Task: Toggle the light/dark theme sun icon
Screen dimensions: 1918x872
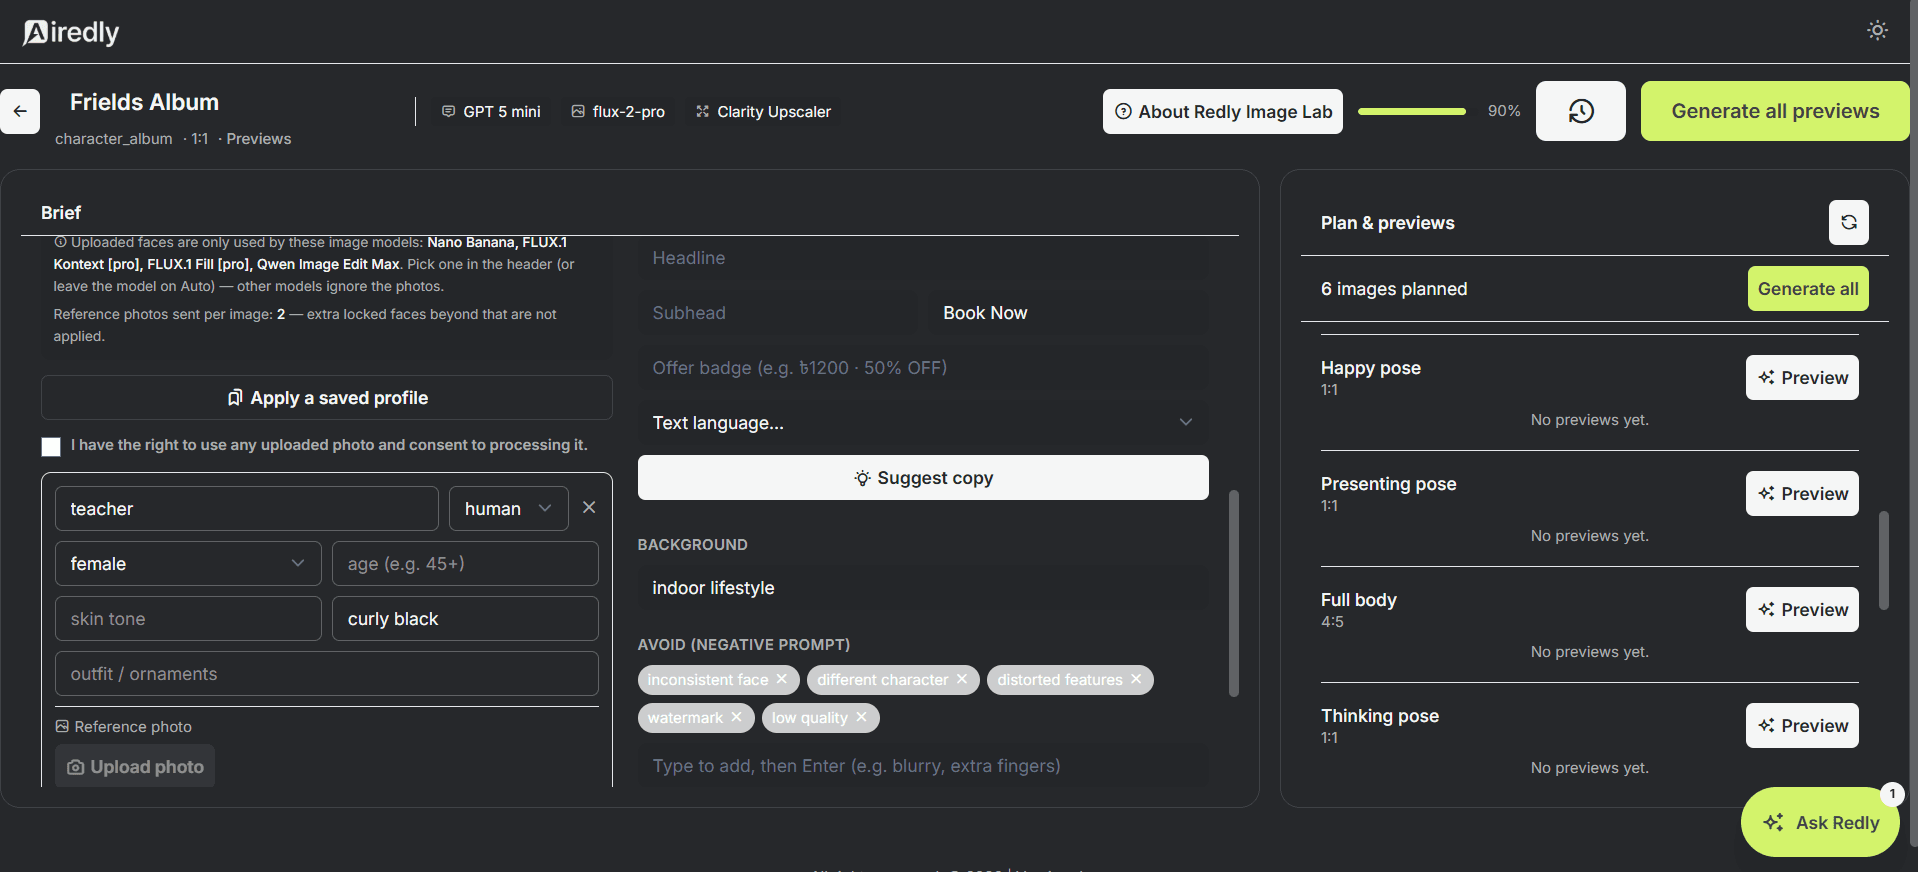Action: (1877, 30)
